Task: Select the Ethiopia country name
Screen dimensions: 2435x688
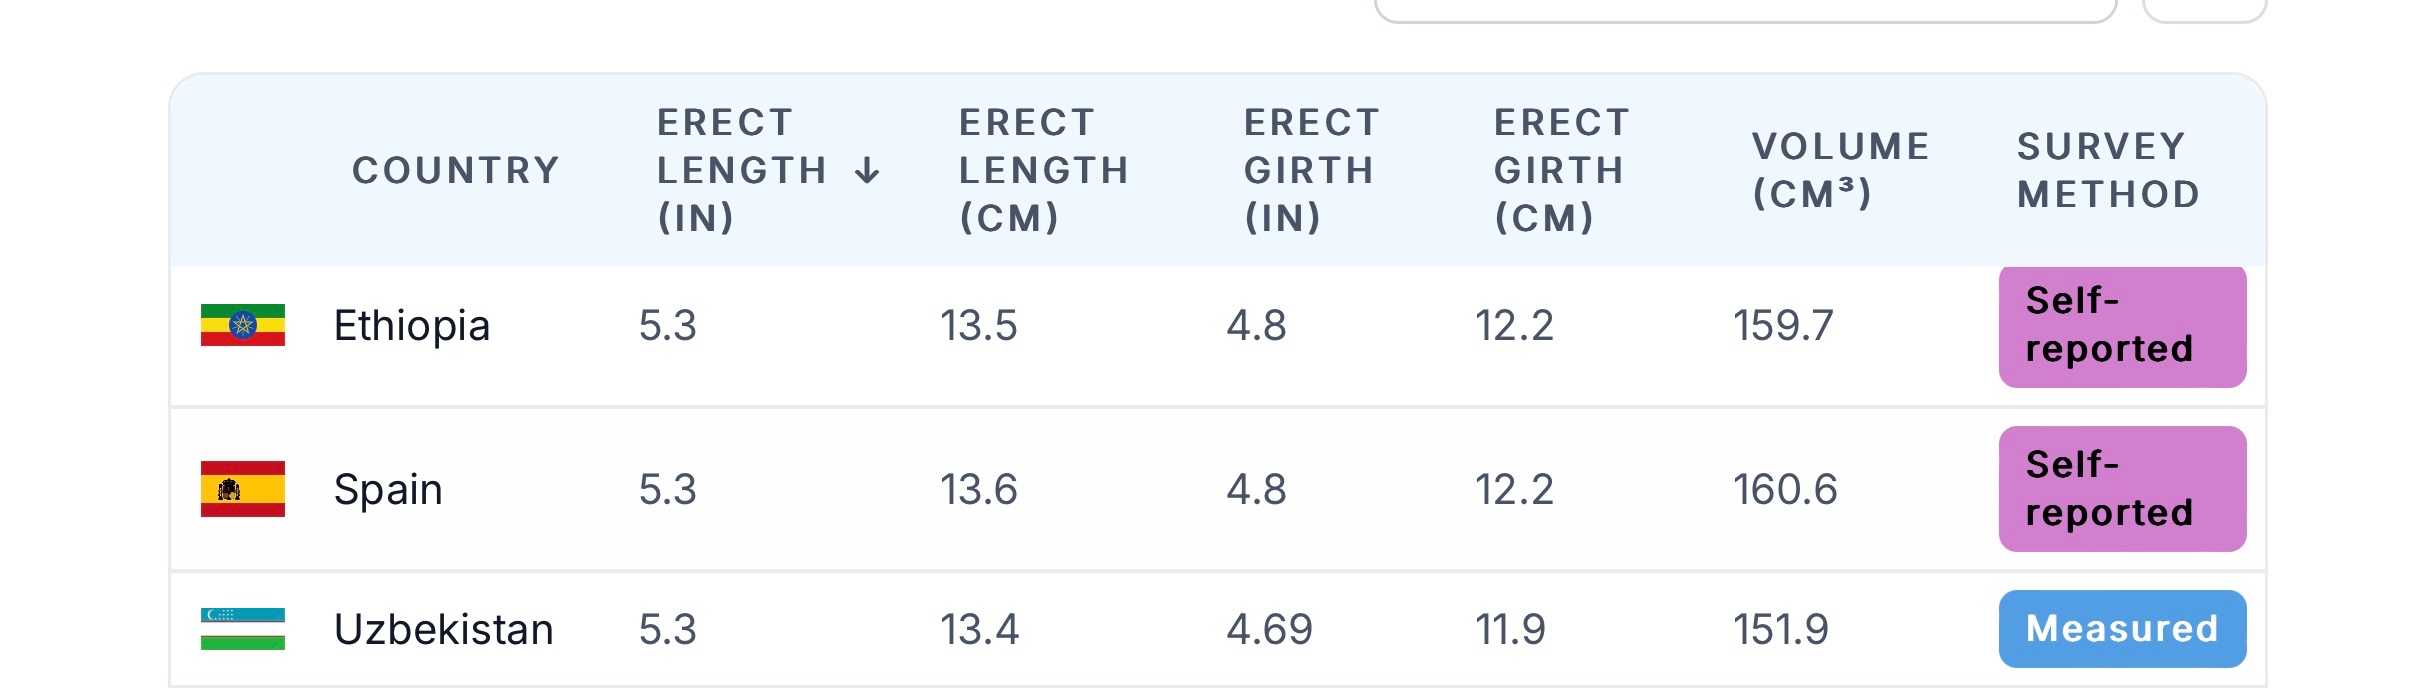Action: pyautogui.click(x=412, y=326)
